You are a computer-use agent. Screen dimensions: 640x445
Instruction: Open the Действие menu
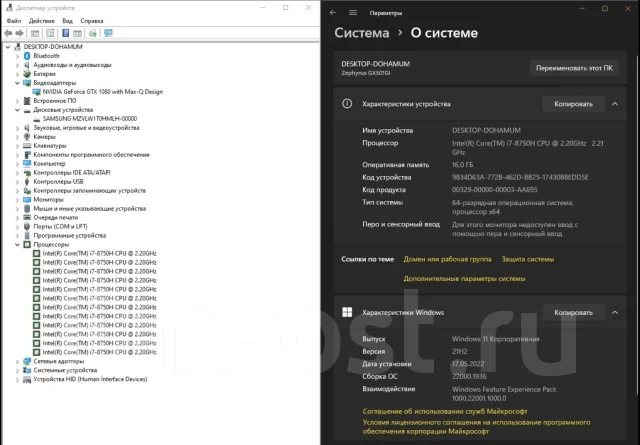point(42,21)
